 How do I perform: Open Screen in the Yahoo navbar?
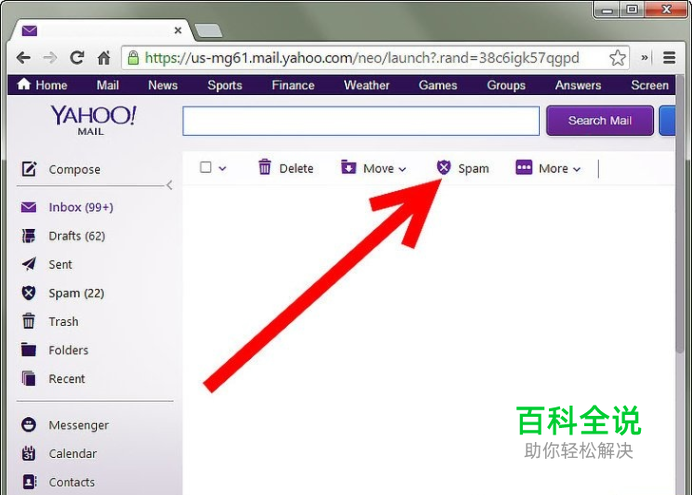point(650,85)
